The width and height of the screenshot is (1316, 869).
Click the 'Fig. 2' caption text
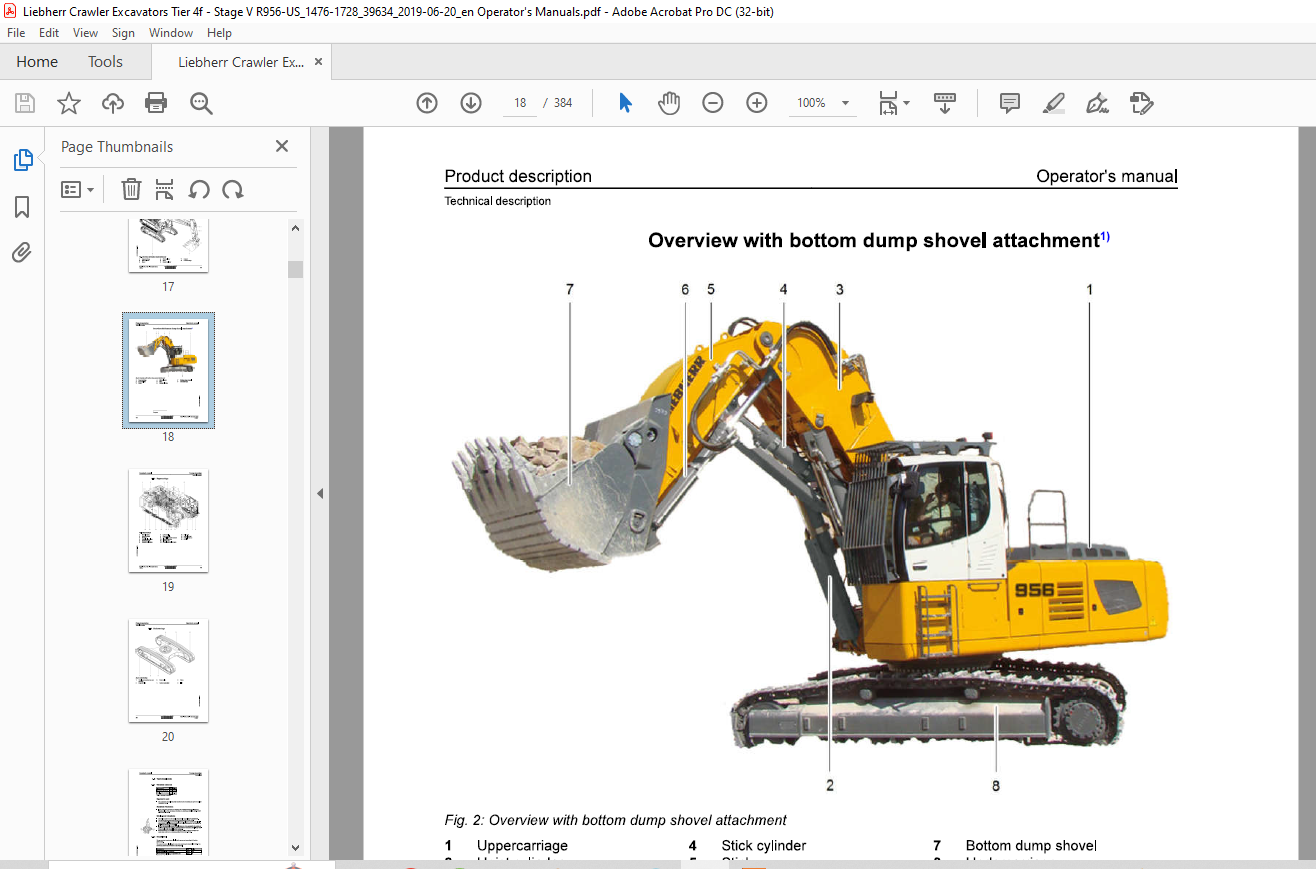pos(615,820)
